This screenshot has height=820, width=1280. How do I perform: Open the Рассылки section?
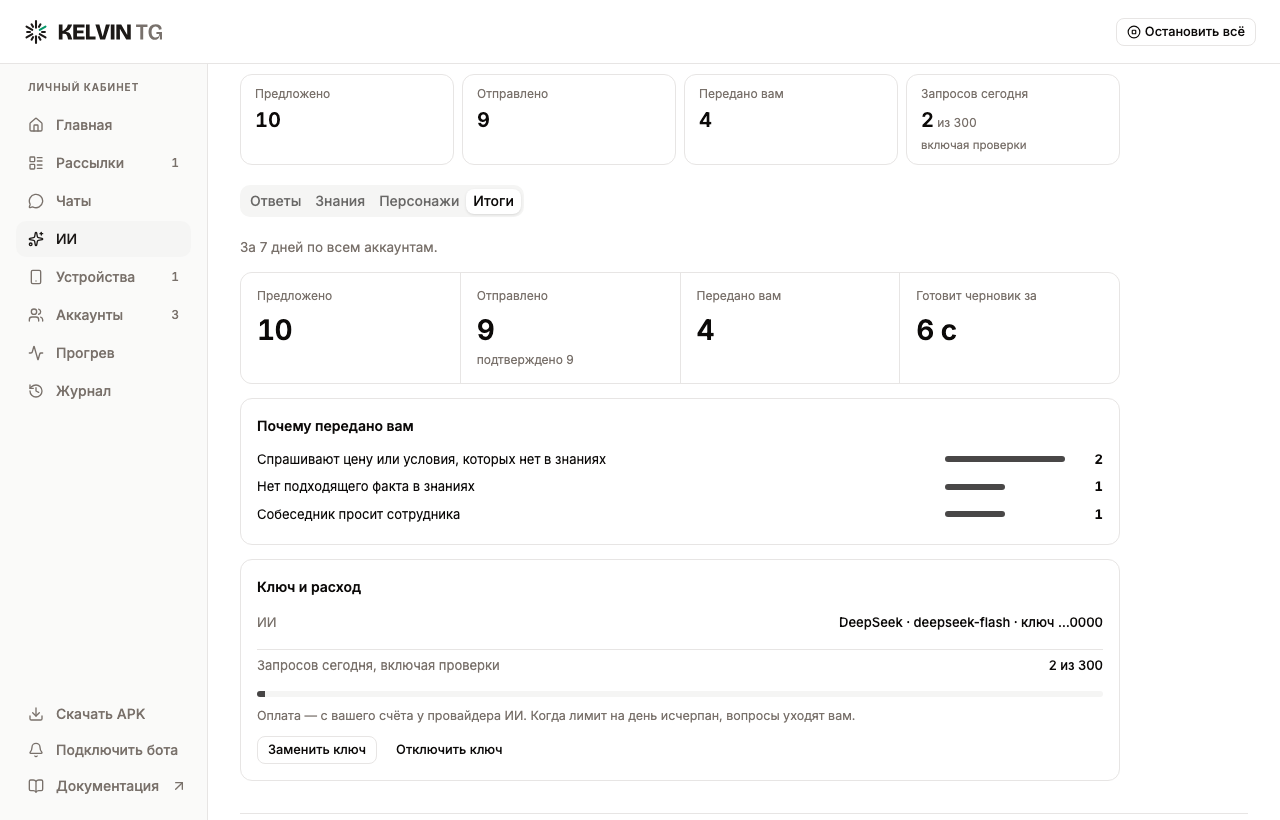pyautogui.click(x=103, y=163)
